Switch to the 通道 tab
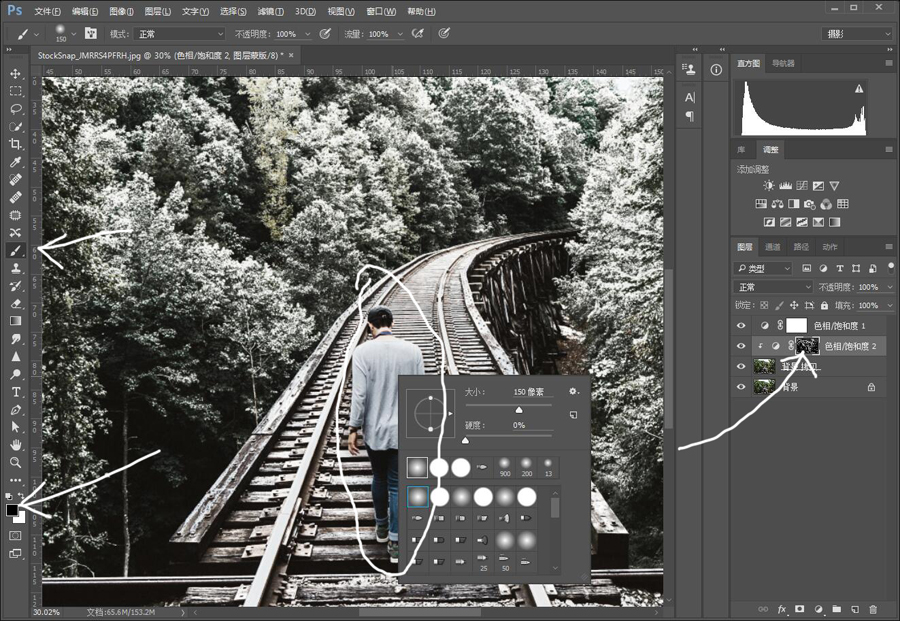 point(773,247)
